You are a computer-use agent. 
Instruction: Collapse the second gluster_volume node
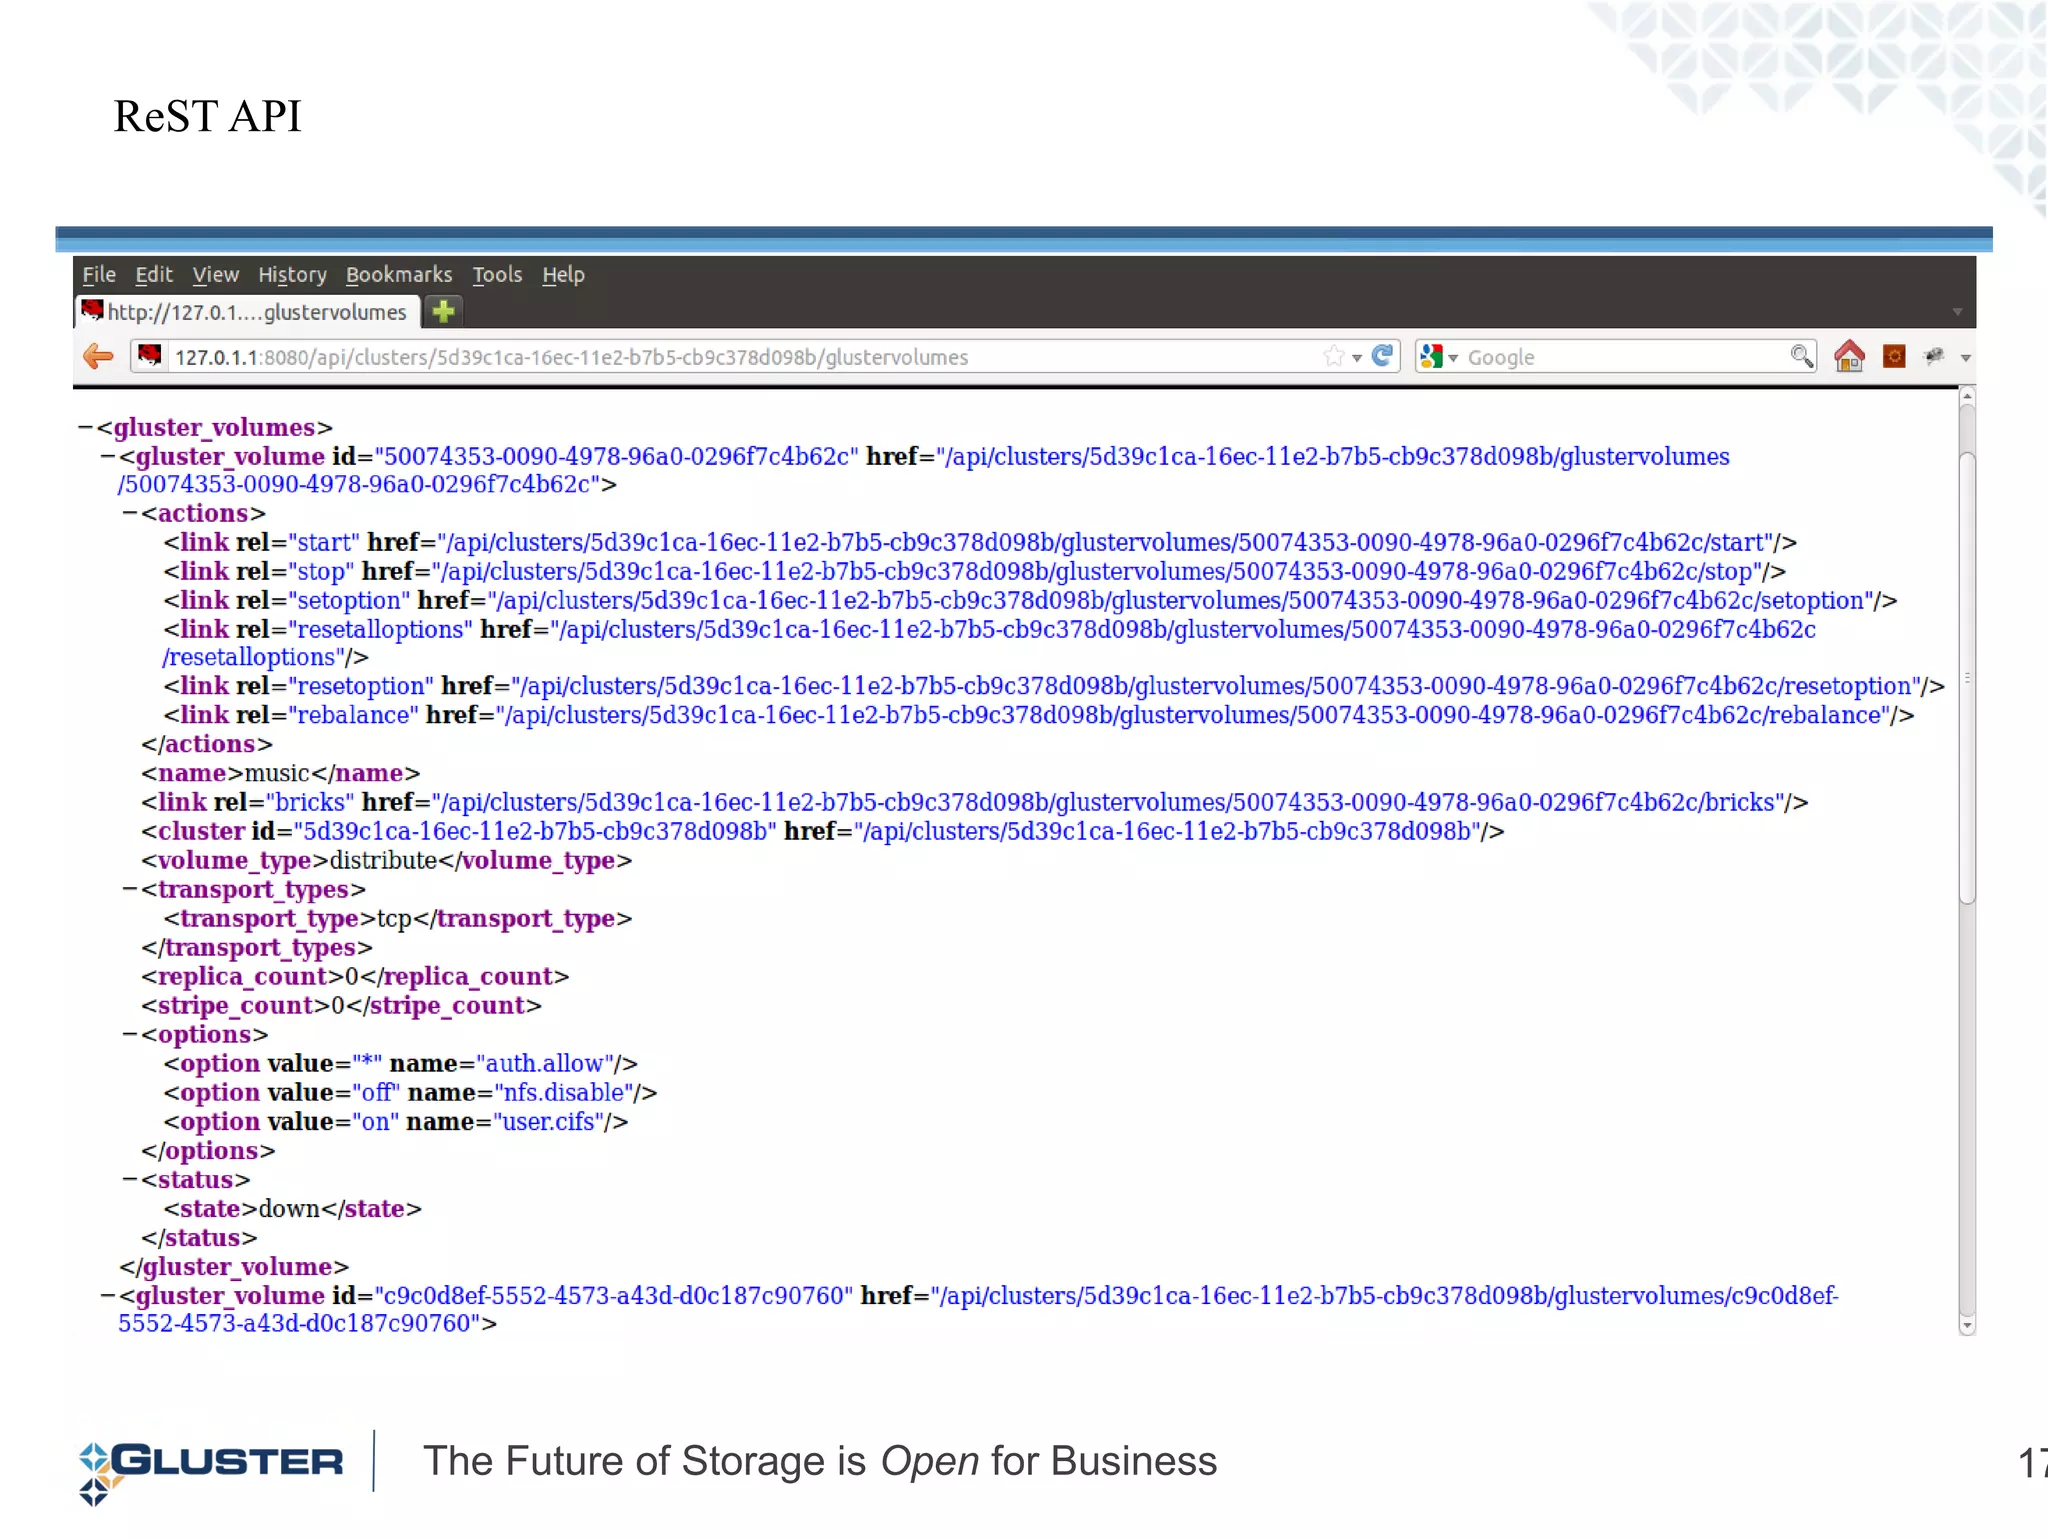tap(108, 1296)
